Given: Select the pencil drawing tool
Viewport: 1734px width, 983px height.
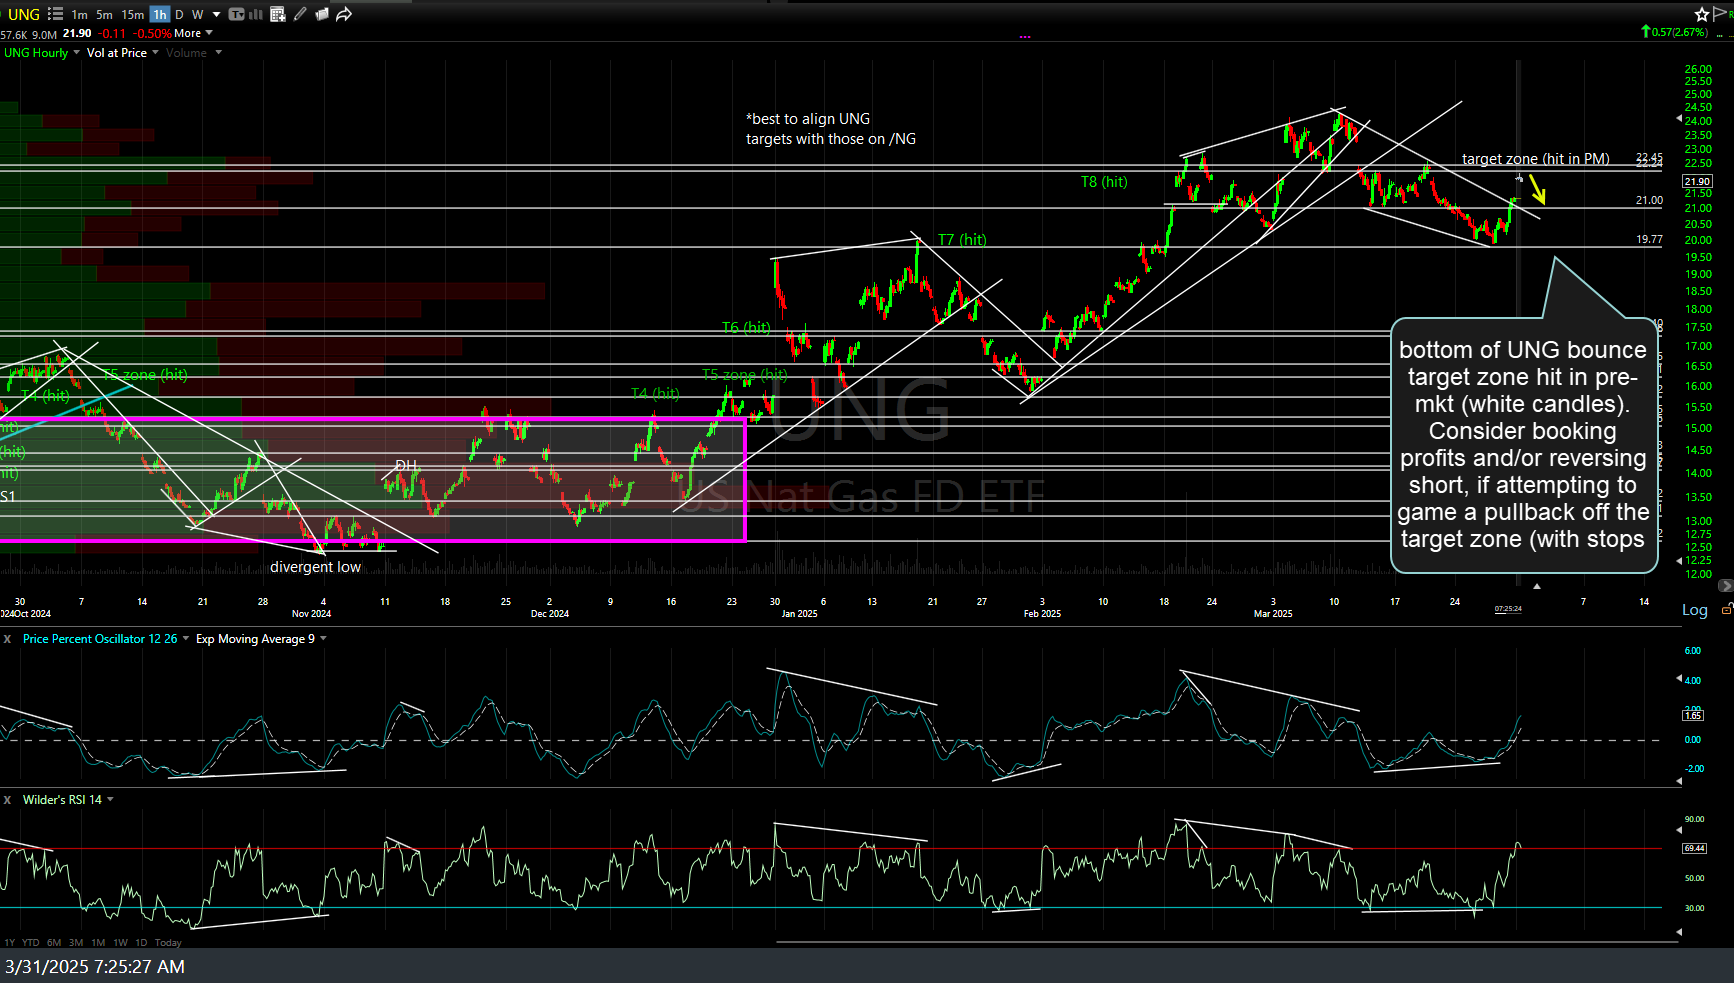Looking at the screenshot, I should click(300, 14).
